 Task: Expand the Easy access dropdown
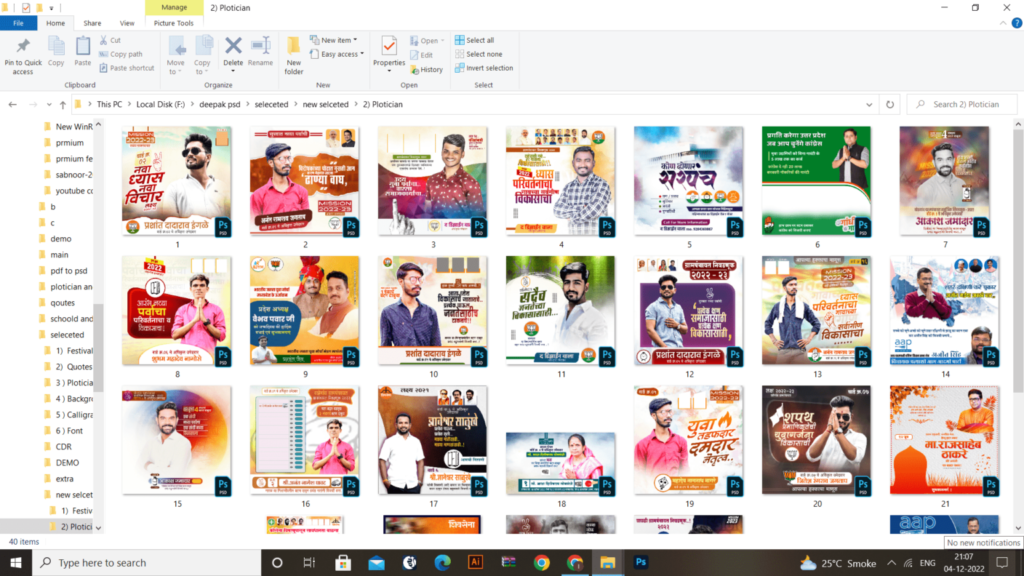pyautogui.click(x=337, y=54)
